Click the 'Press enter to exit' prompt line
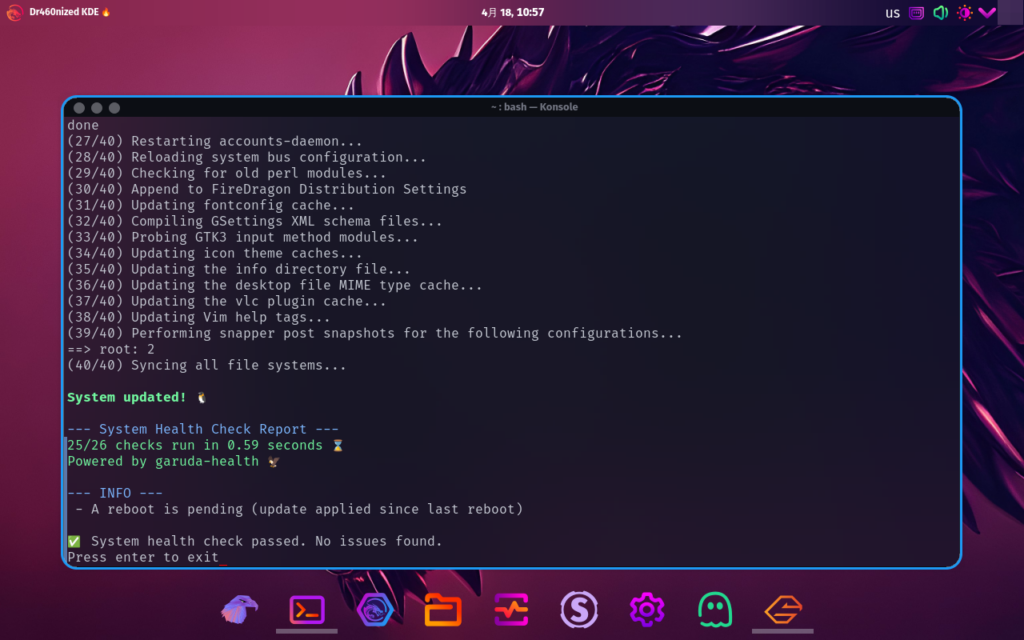The image size is (1024, 640). pos(143,557)
